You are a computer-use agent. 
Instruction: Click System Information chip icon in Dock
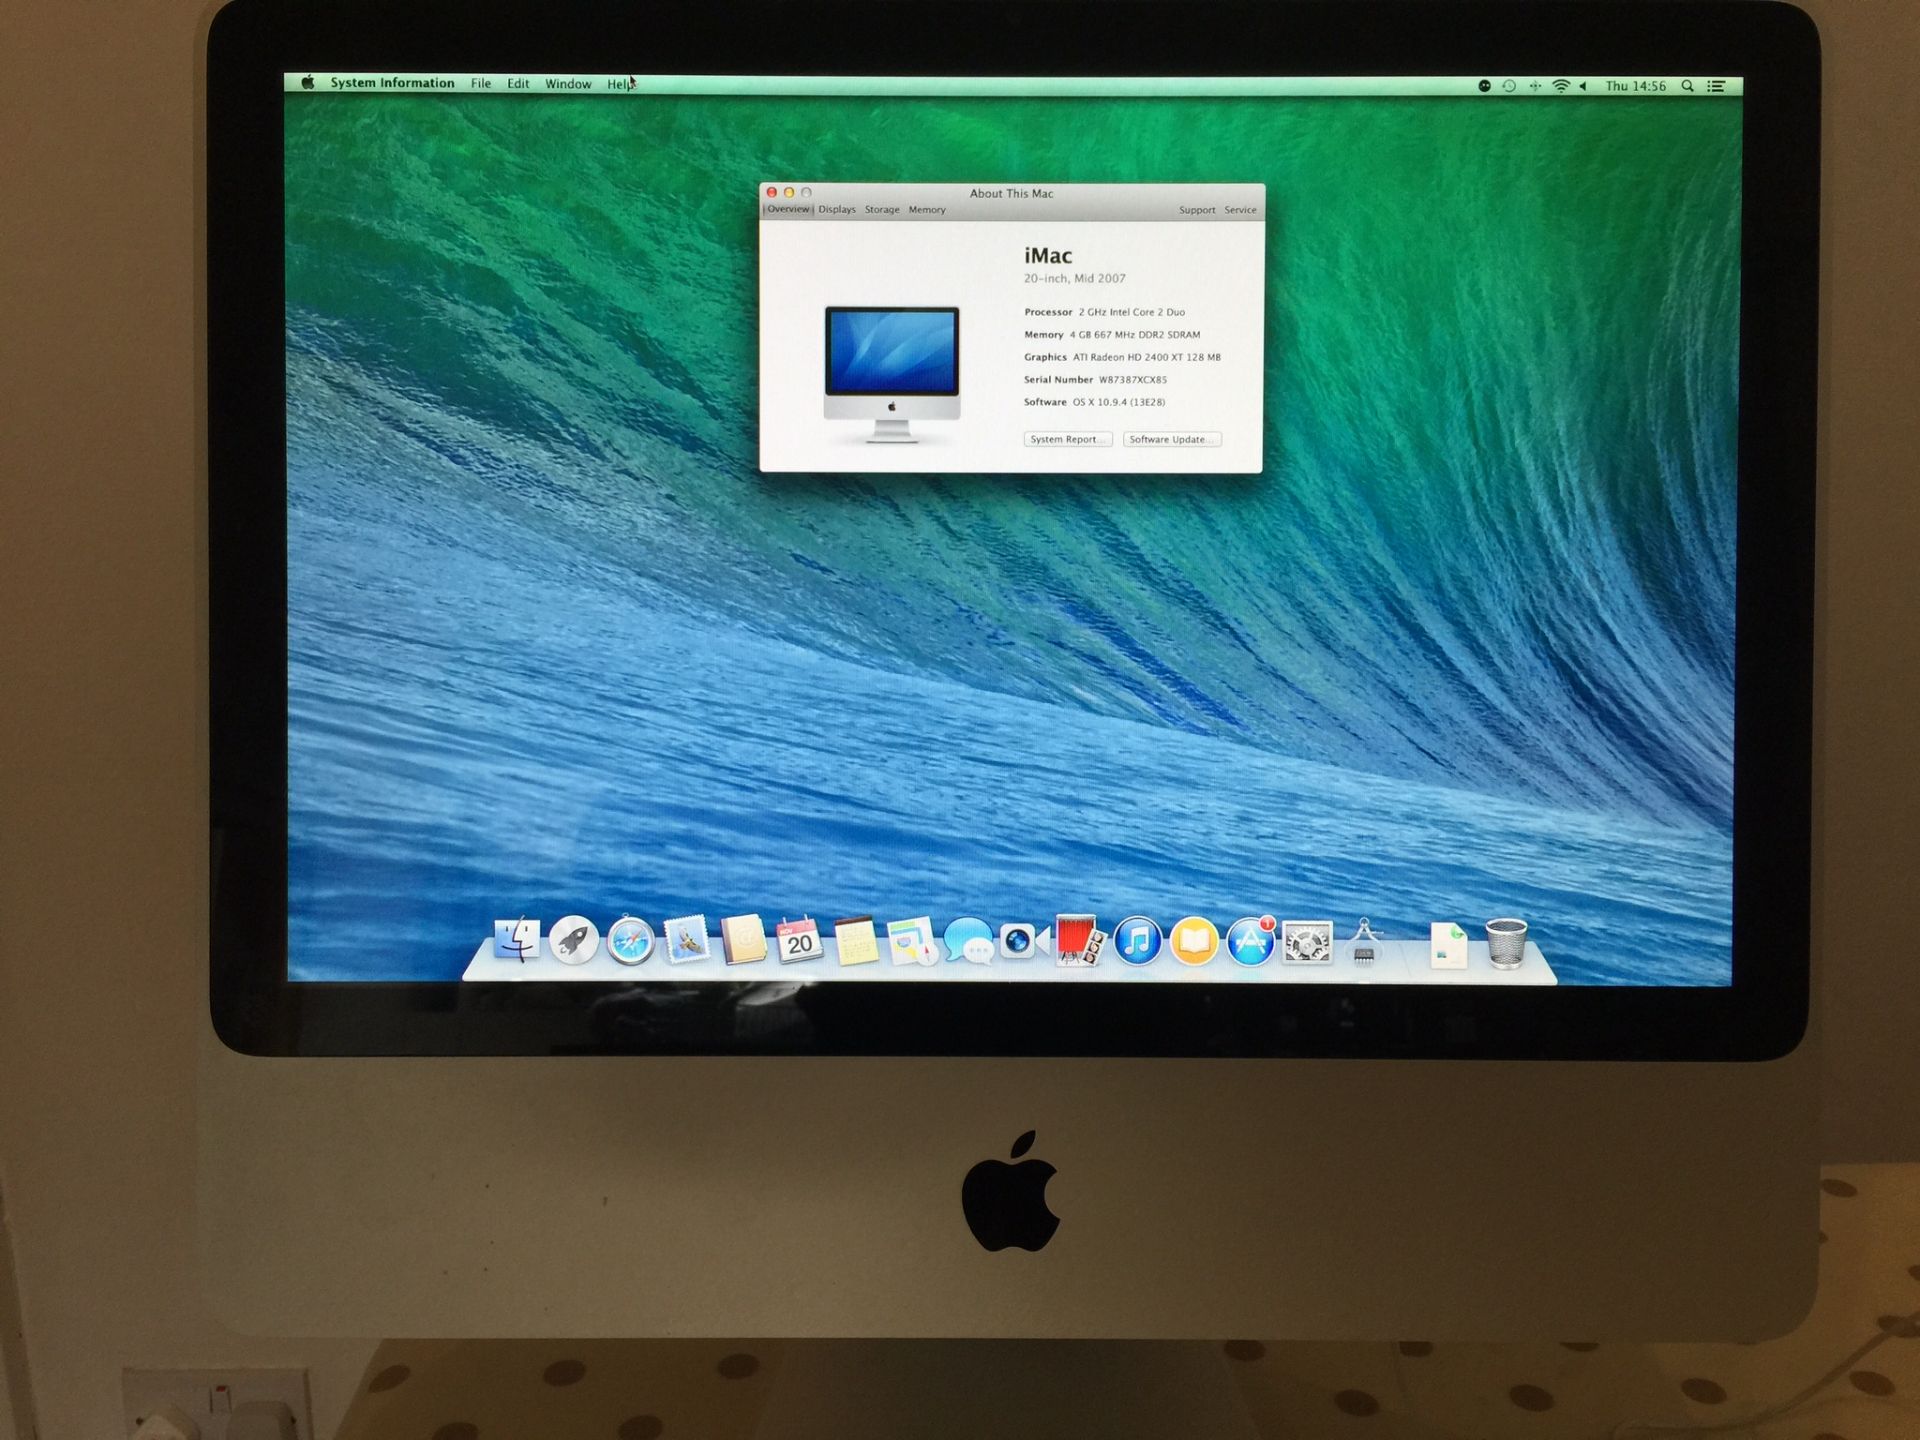click(1364, 942)
